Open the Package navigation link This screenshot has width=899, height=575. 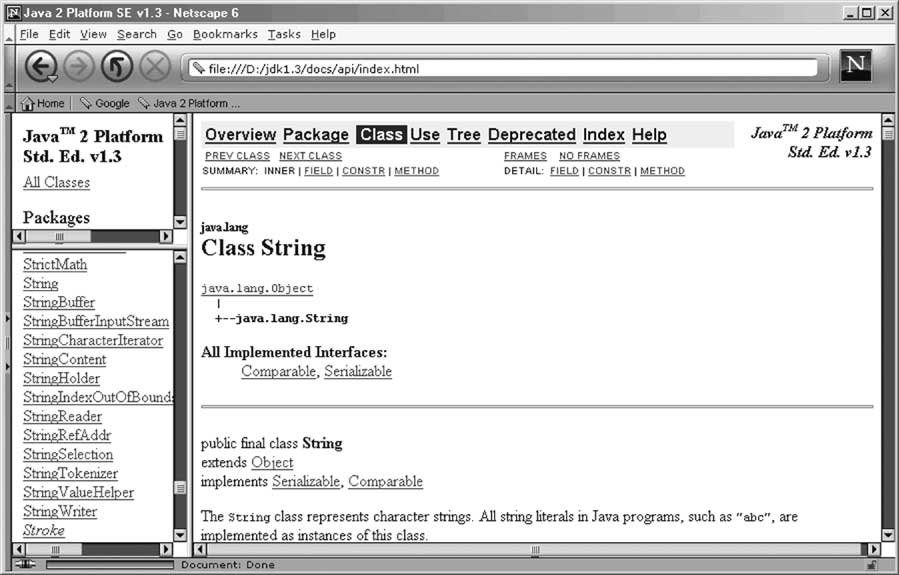[316, 135]
